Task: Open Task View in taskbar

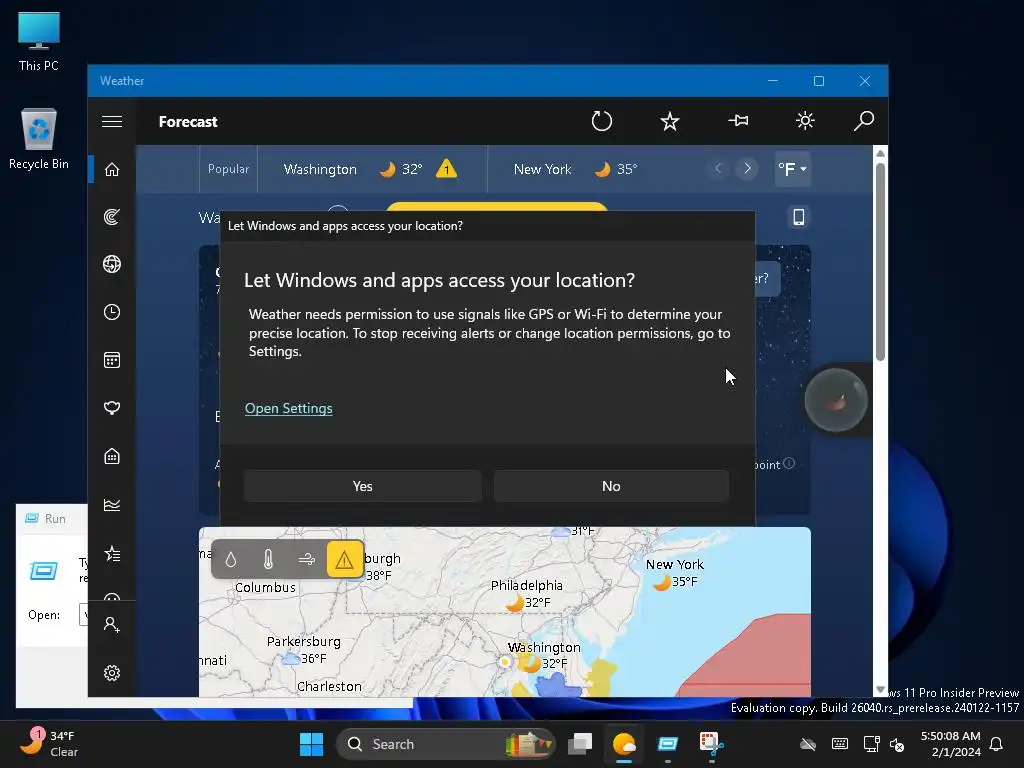Action: coord(580,744)
